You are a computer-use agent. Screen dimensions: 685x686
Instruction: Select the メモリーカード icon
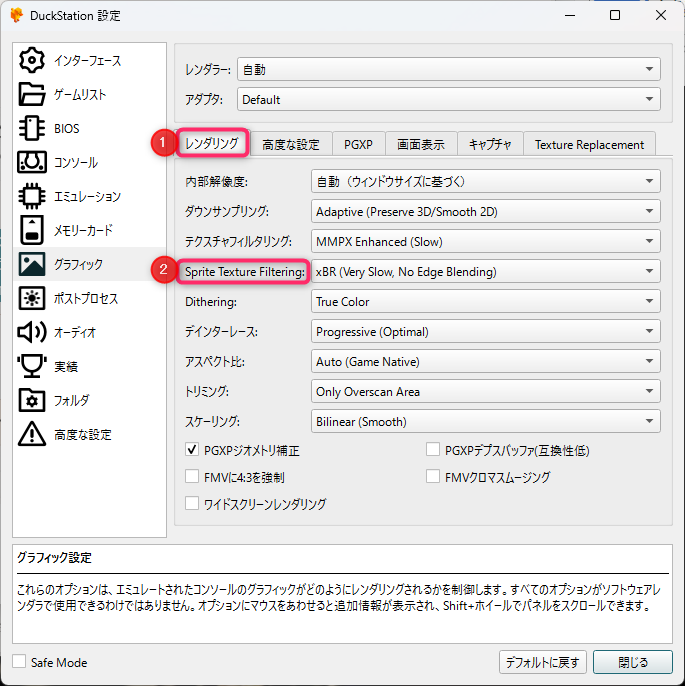coord(33,230)
